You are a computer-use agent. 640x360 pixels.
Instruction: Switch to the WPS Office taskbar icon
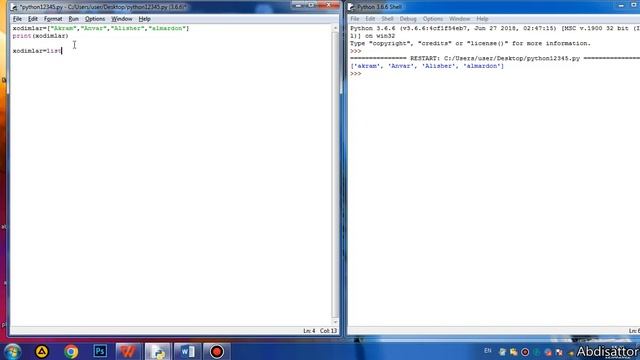tap(128, 351)
